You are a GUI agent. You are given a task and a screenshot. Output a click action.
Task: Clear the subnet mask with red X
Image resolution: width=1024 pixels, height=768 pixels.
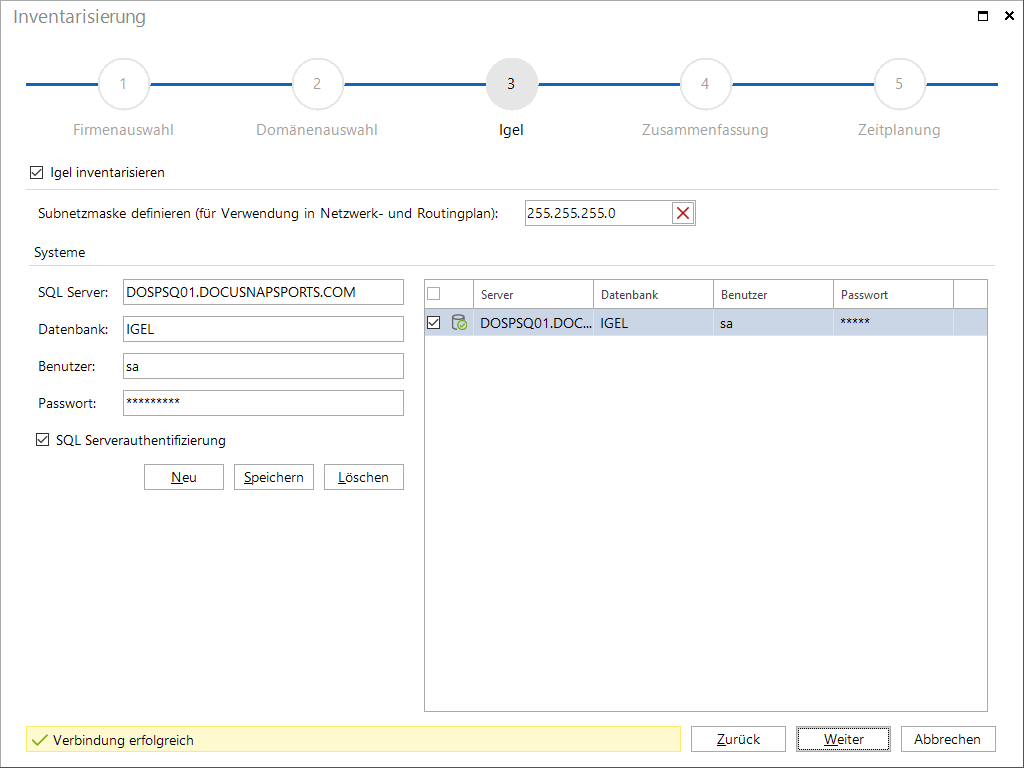tap(682, 213)
